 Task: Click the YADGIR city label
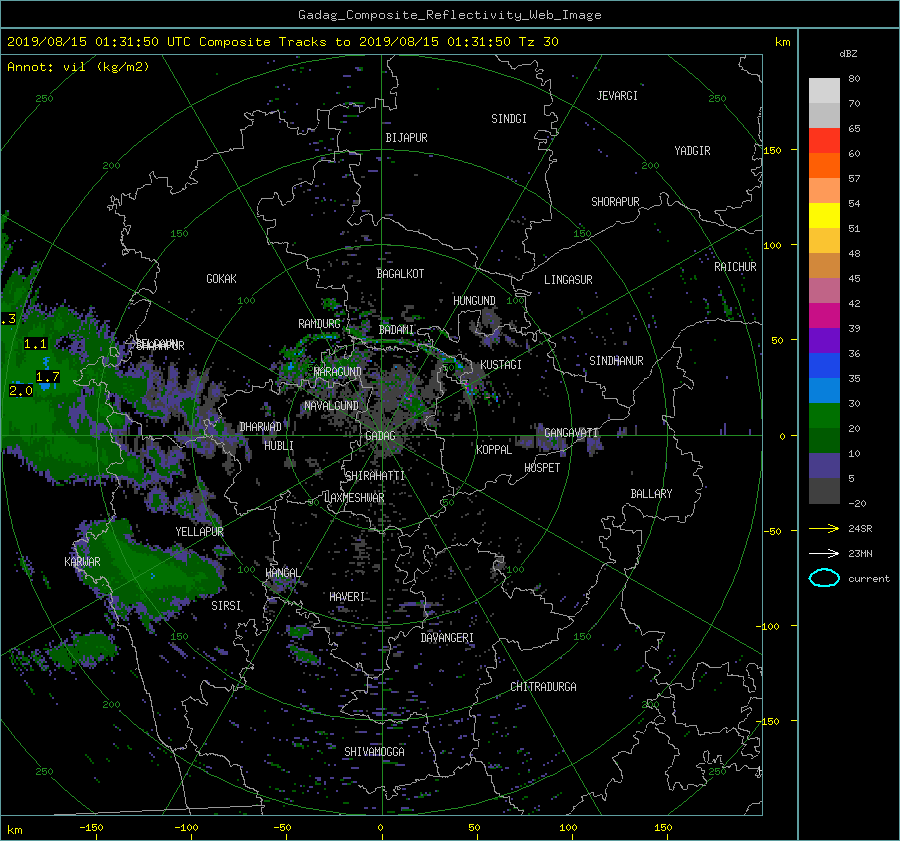pos(692,151)
